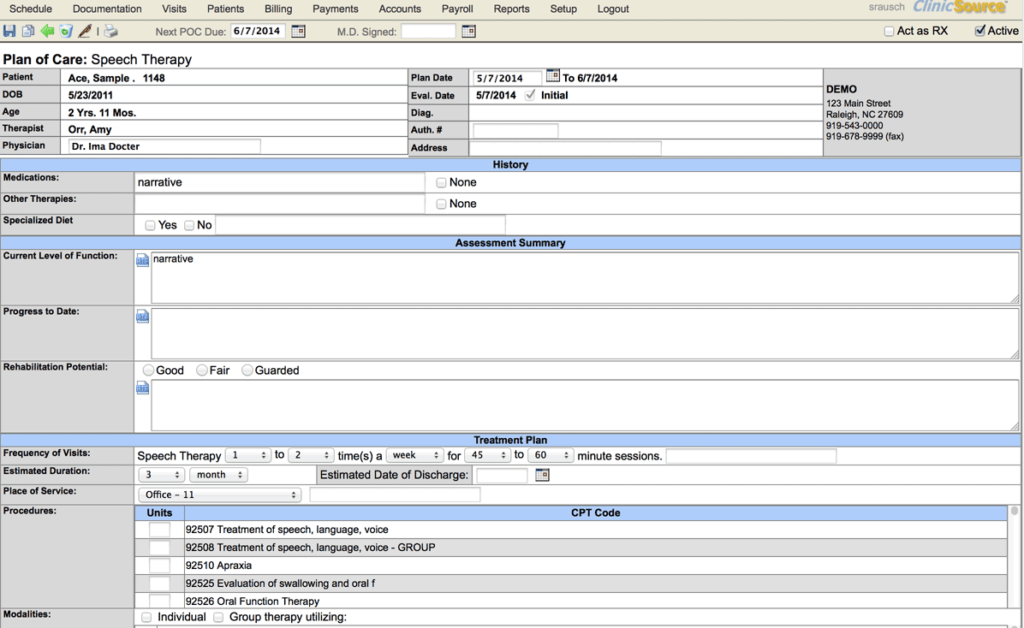1024x628 pixels.
Task: Open the Schedule menu
Action: coord(31,9)
